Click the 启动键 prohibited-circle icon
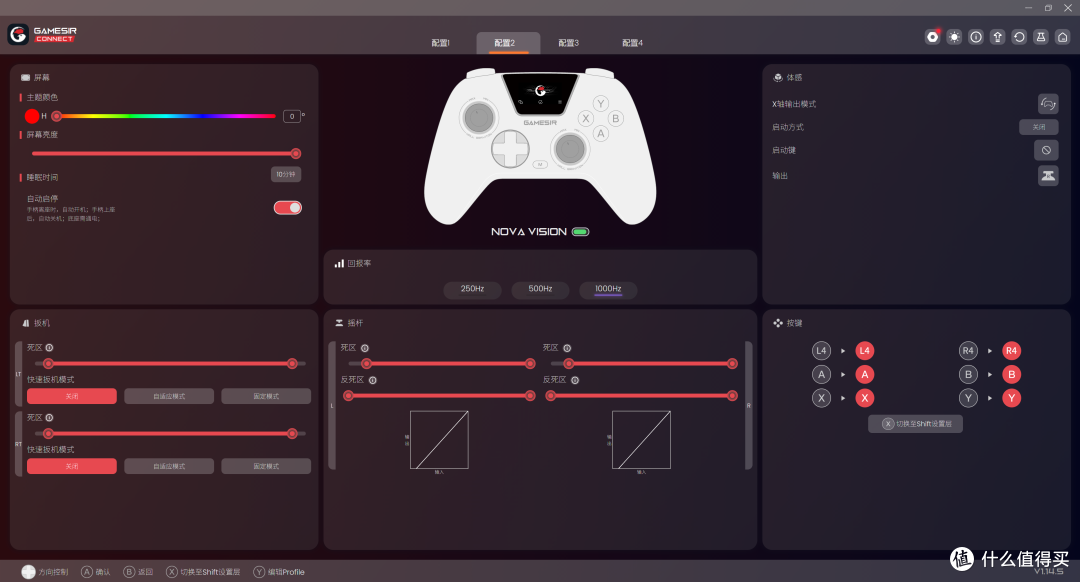1080x582 pixels. pyautogui.click(x=1046, y=150)
